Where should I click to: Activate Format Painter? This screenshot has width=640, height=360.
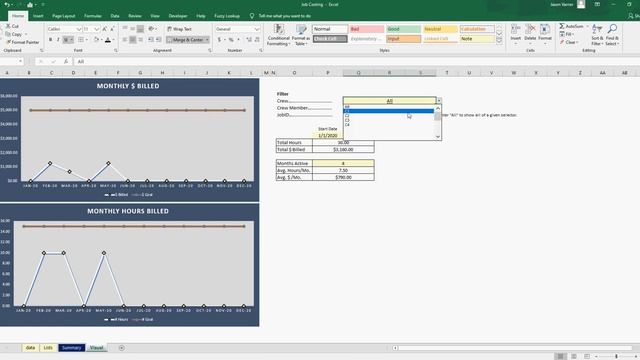23,42
